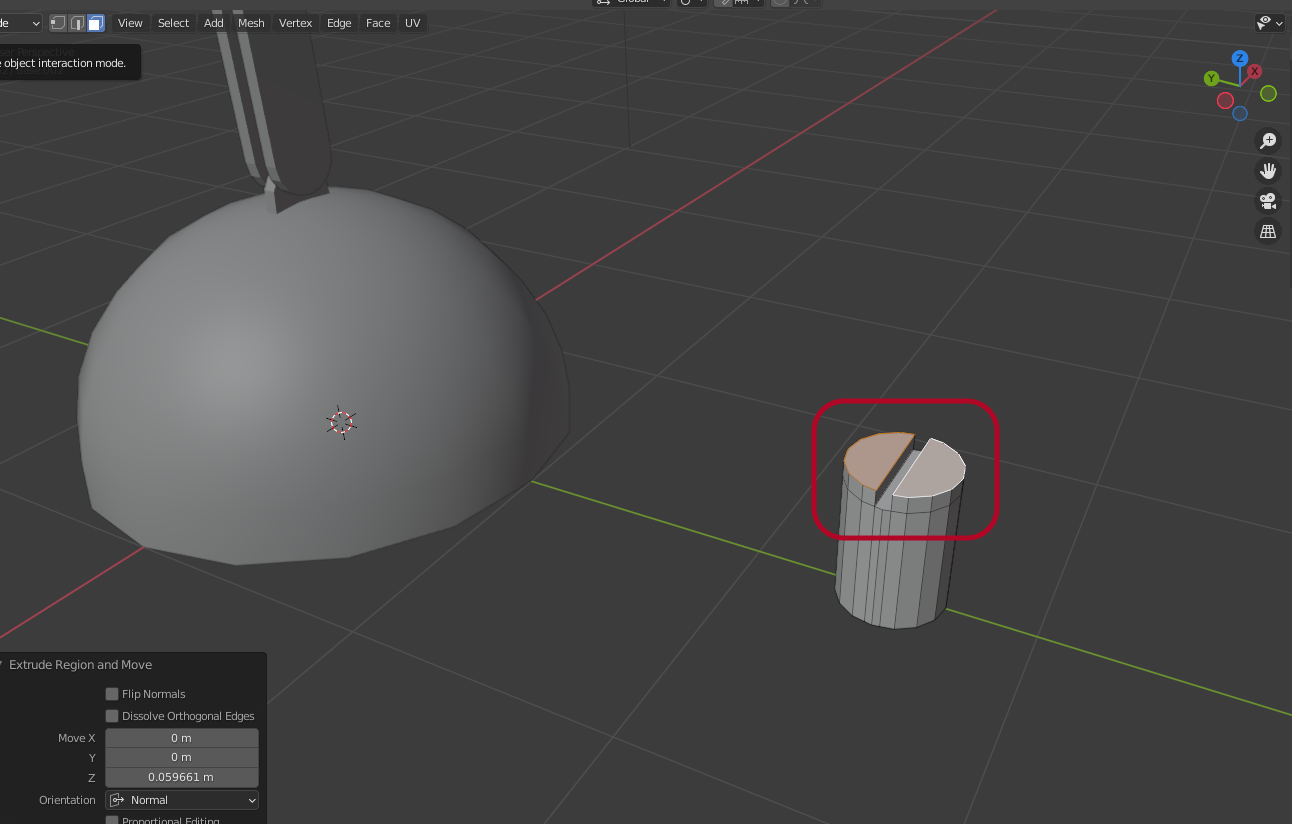Enable the Flip Normals checkbox

(x=112, y=694)
